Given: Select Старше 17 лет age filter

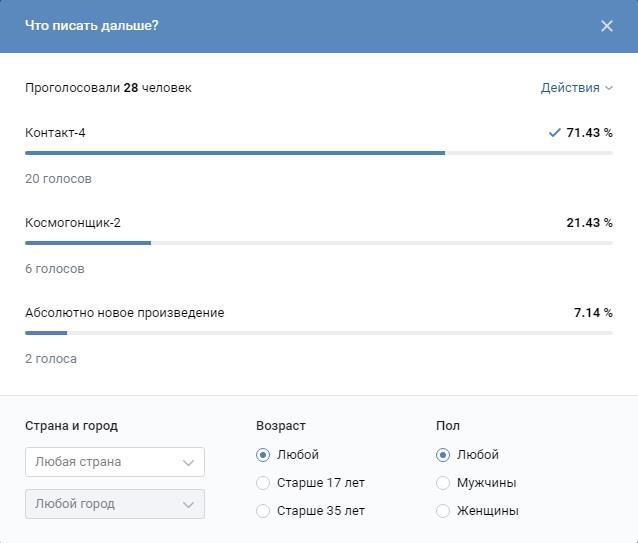Looking at the screenshot, I should (263, 483).
